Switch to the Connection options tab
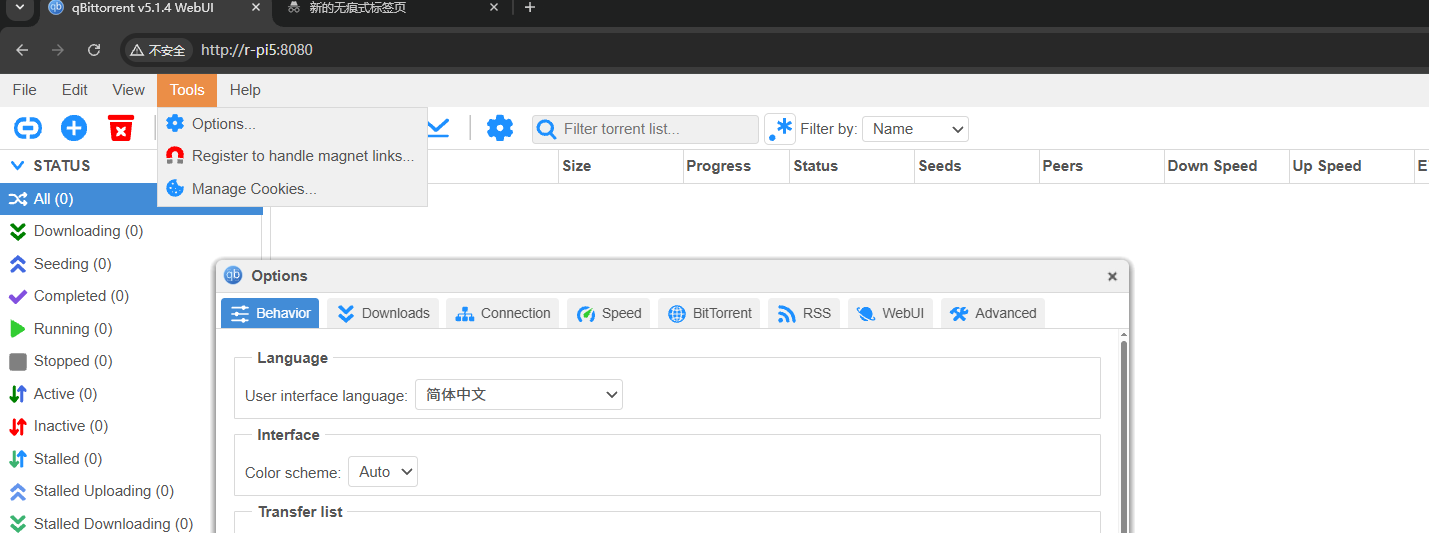1429x533 pixels. (503, 313)
